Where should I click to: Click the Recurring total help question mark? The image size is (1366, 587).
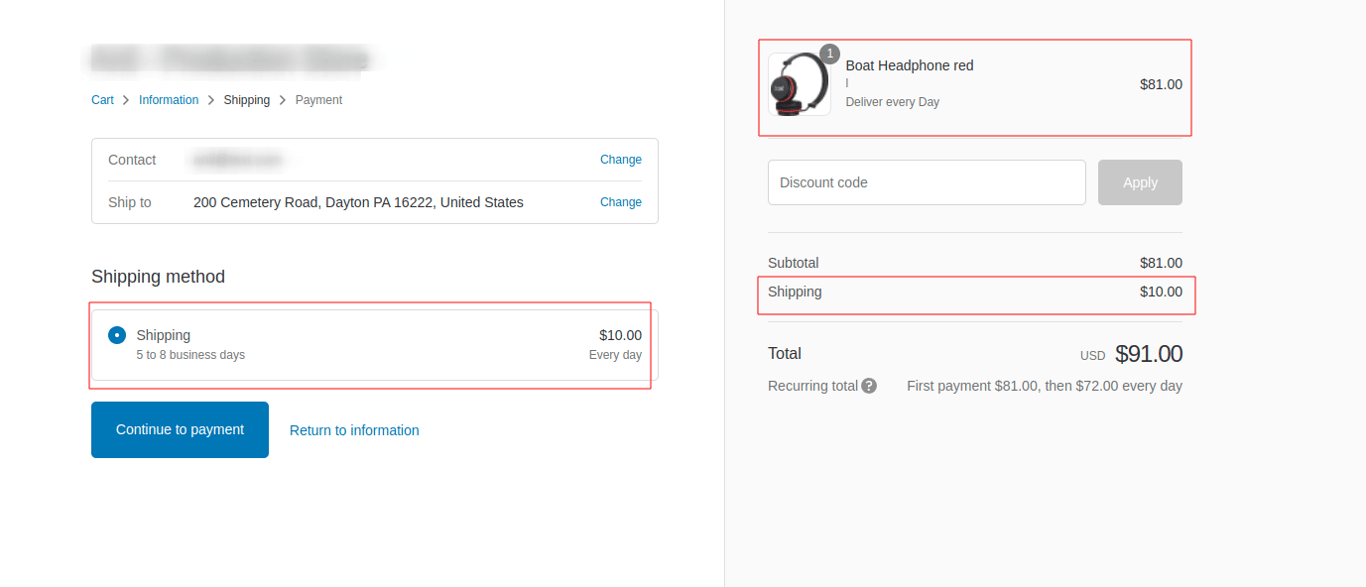(x=869, y=386)
